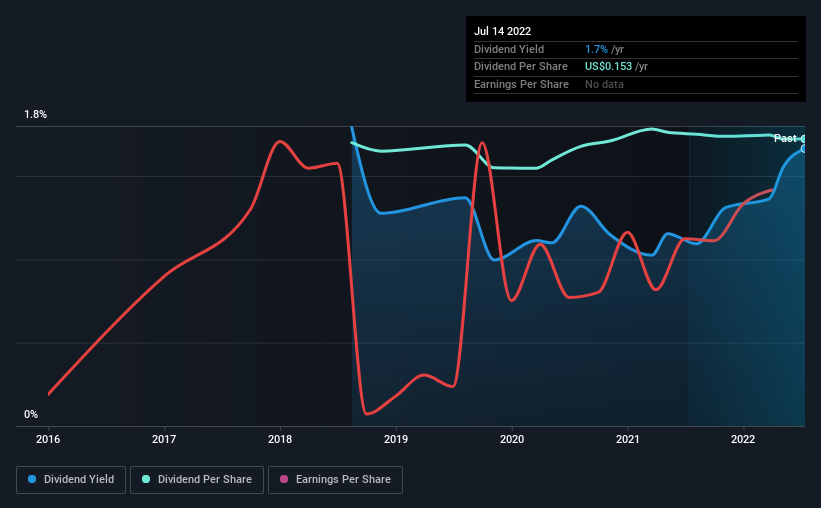Click the 2021 x-axis label
The image size is (821, 508).
[x=628, y=439]
